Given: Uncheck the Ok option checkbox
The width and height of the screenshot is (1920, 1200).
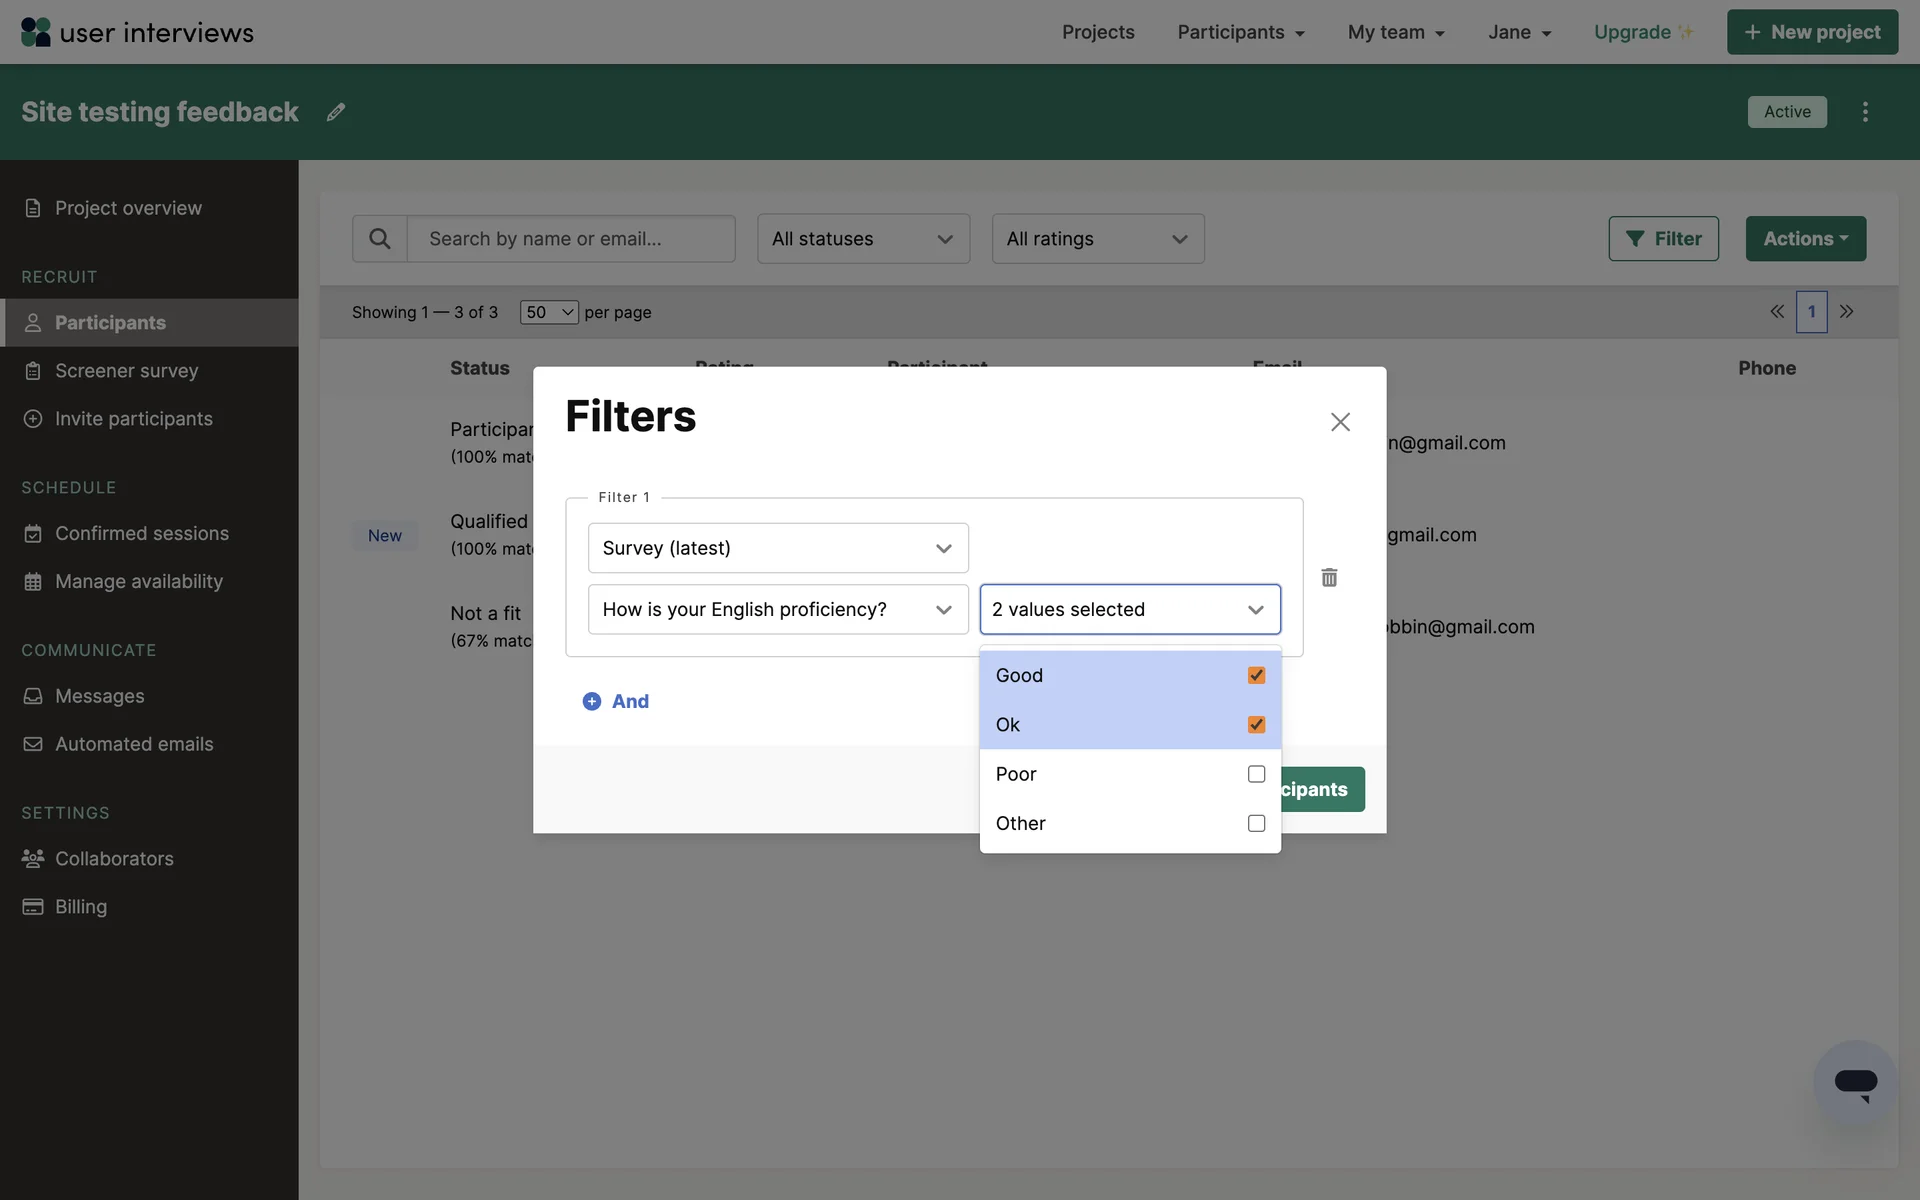Looking at the screenshot, I should click(1256, 724).
